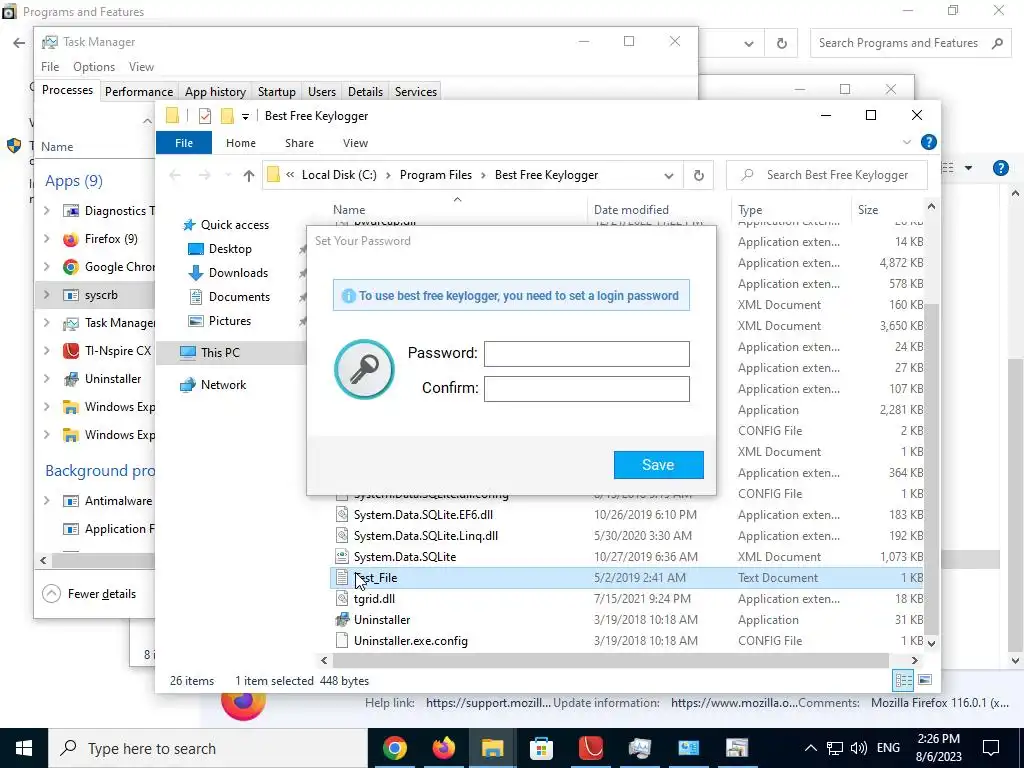Select Documents in Quick access

[239, 296]
